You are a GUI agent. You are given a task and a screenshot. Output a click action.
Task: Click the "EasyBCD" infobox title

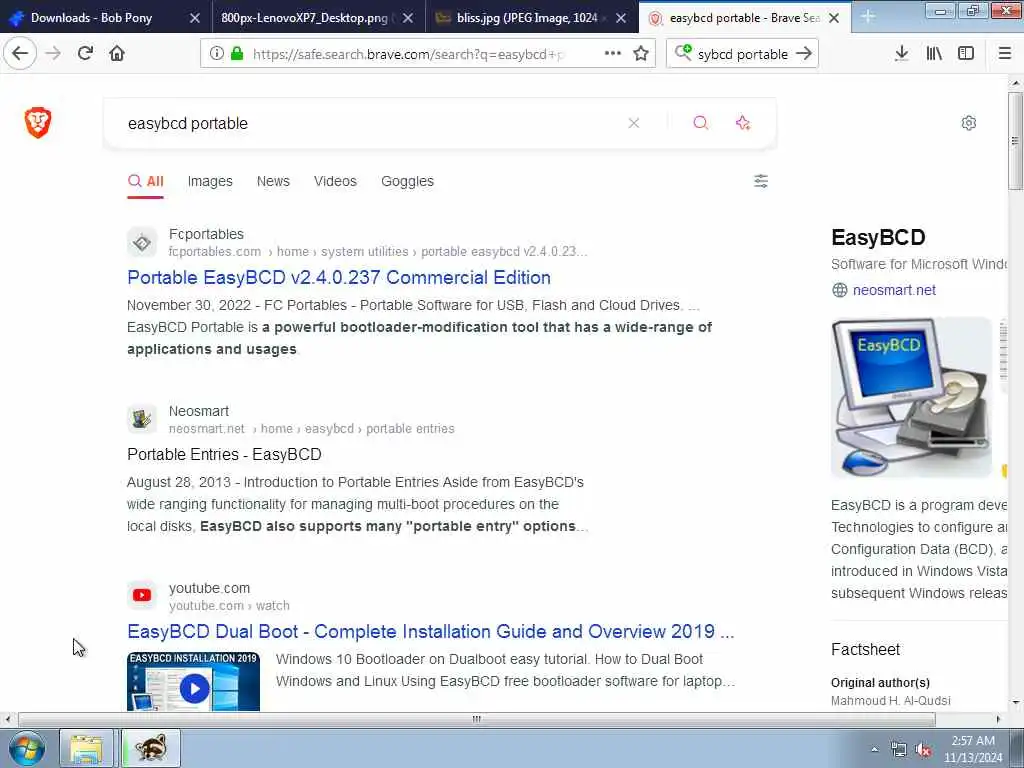pos(878,237)
